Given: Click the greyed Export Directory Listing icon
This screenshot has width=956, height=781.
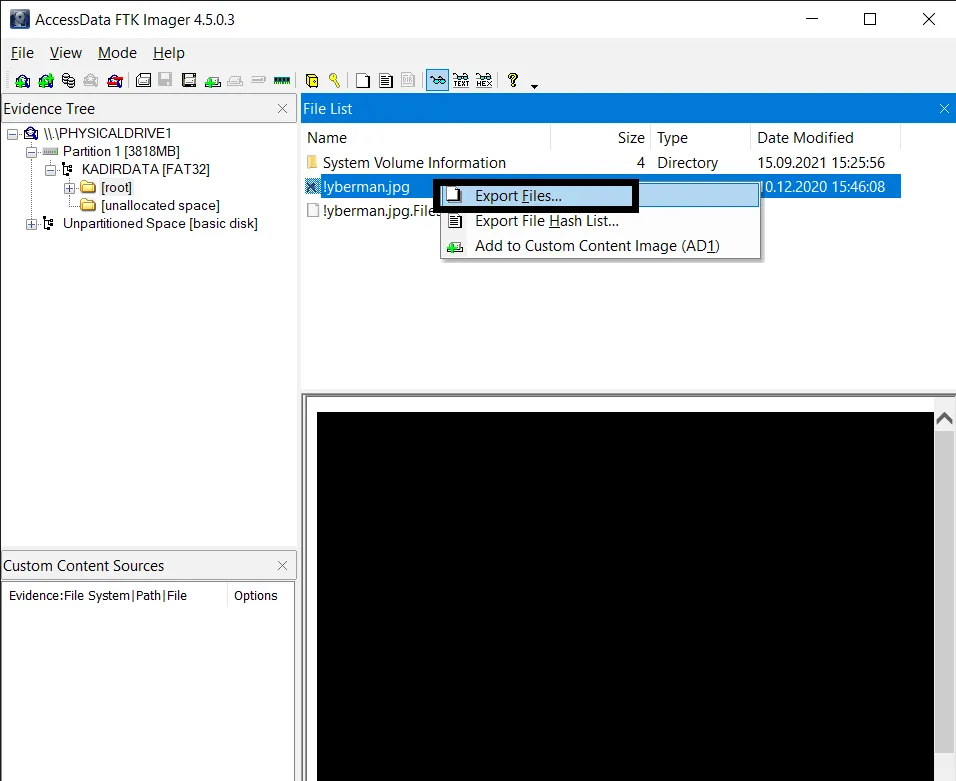Looking at the screenshot, I should 408,80.
